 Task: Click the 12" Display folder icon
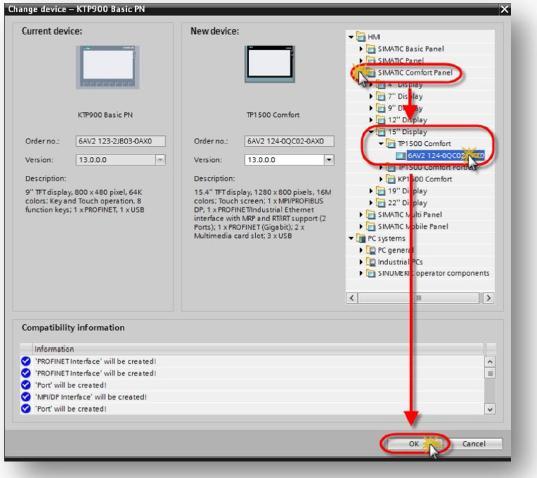click(x=381, y=120)
